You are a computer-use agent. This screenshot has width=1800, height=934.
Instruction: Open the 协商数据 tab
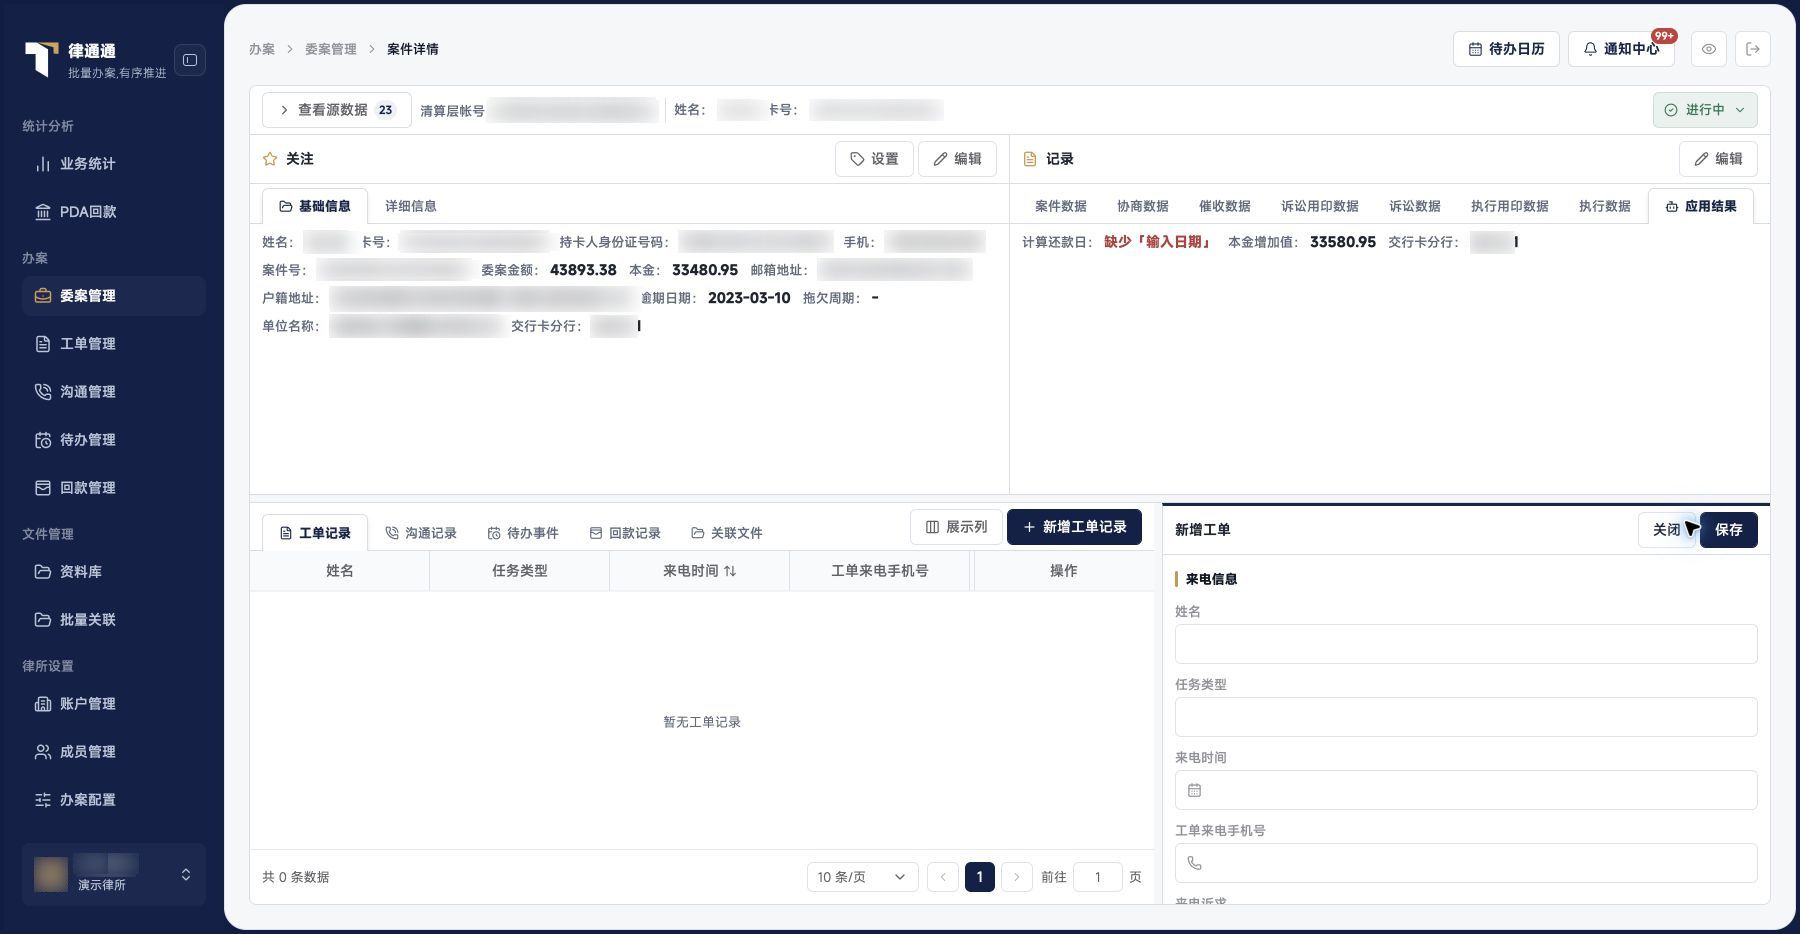coord(1142,206)
